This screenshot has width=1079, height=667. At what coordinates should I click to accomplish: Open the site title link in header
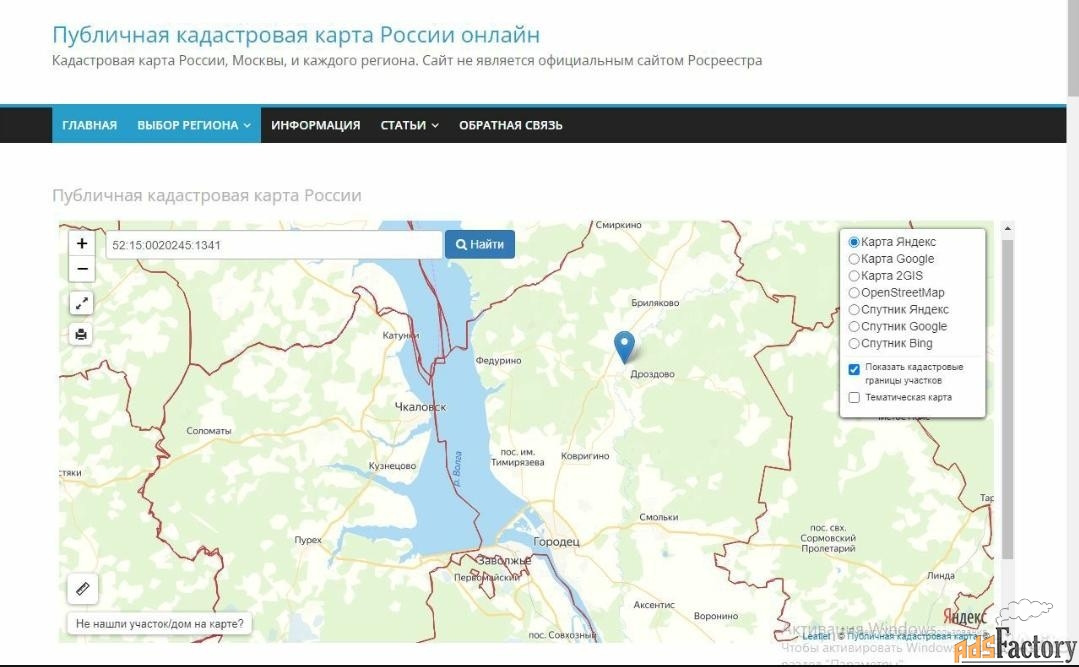click(x=295, y=35)
